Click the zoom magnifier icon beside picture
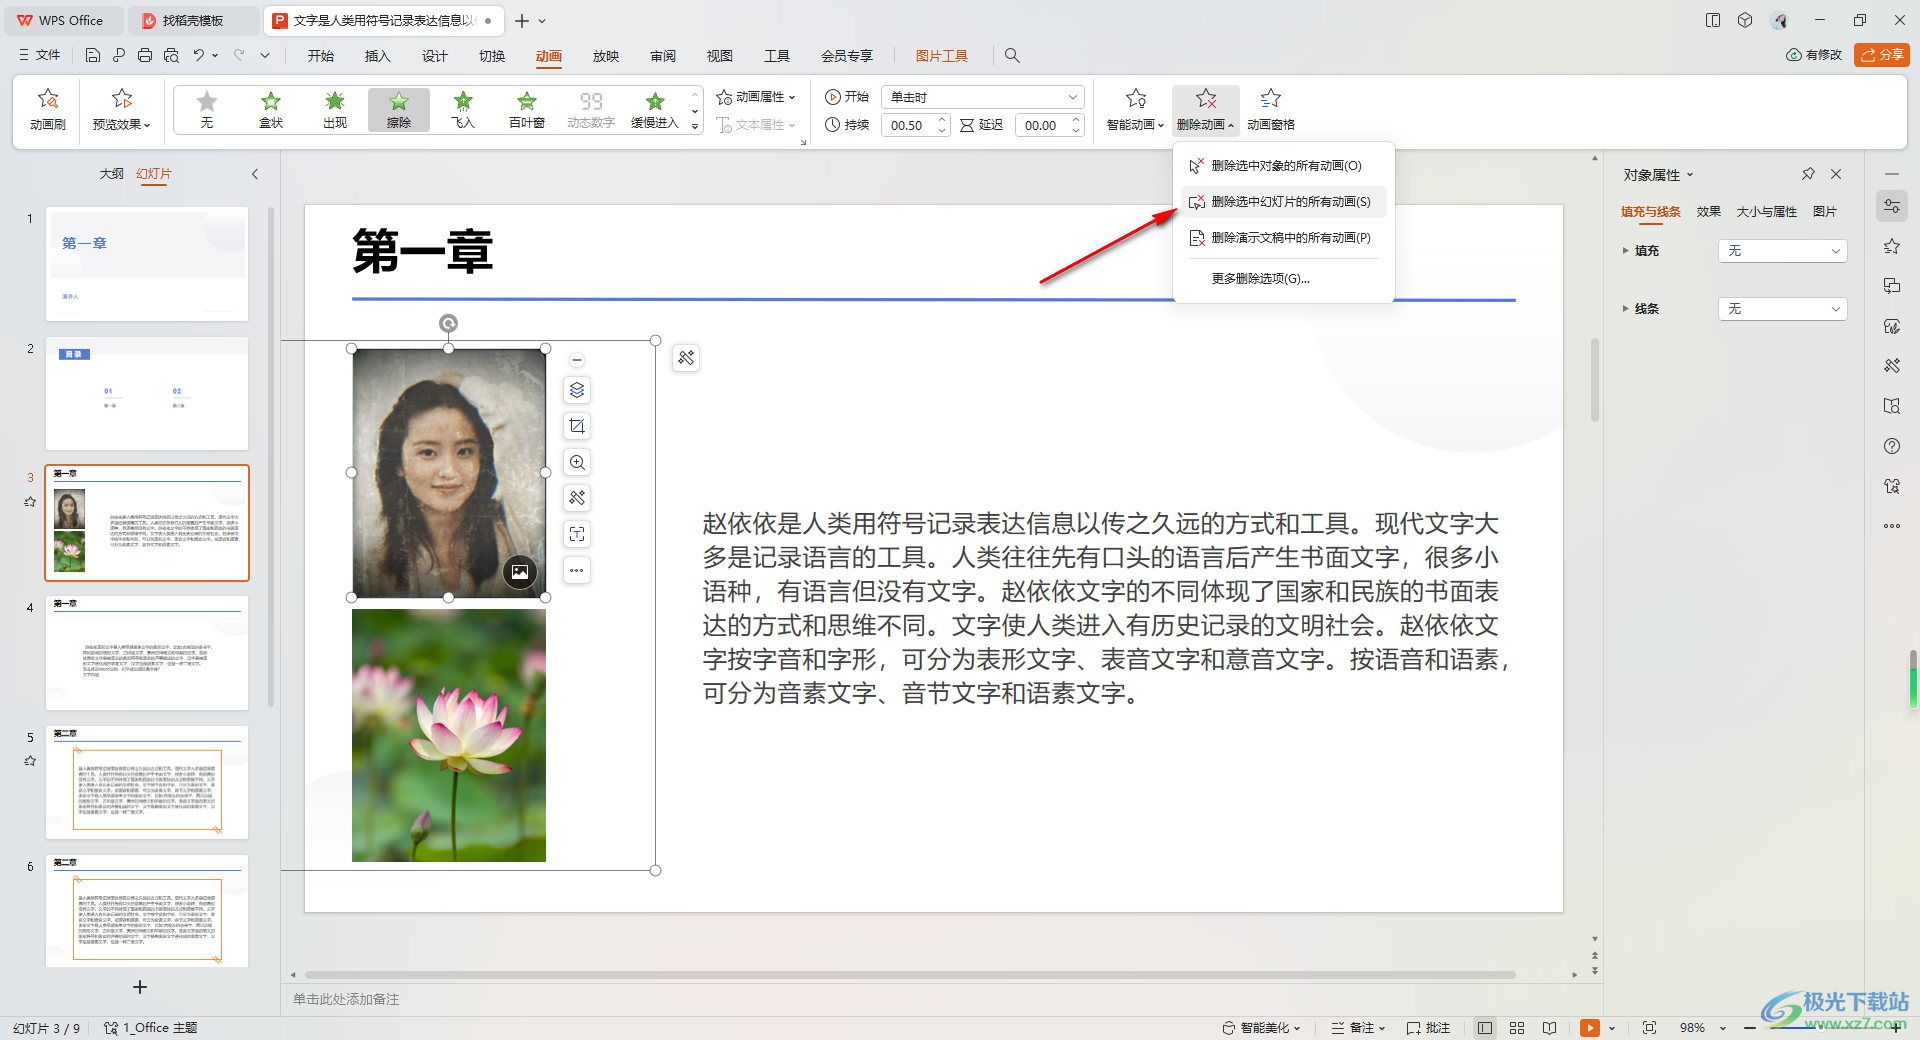The height and width of the screenshot is (1040, 1920). (577, 462)
